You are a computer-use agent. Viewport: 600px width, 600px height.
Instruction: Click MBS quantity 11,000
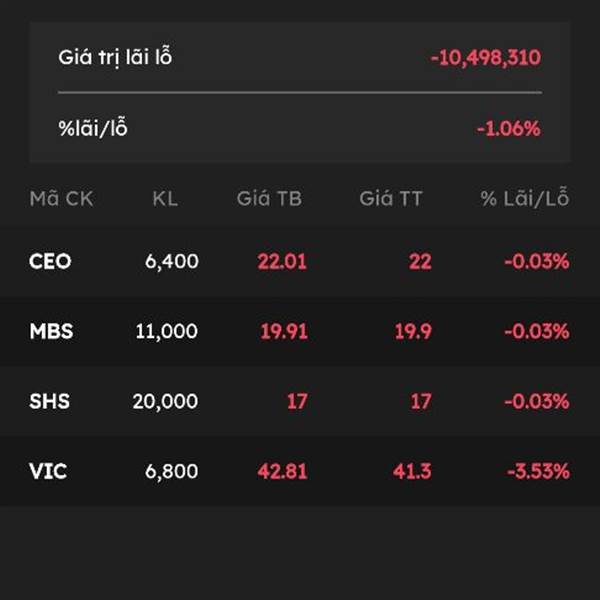pos(167,331)
